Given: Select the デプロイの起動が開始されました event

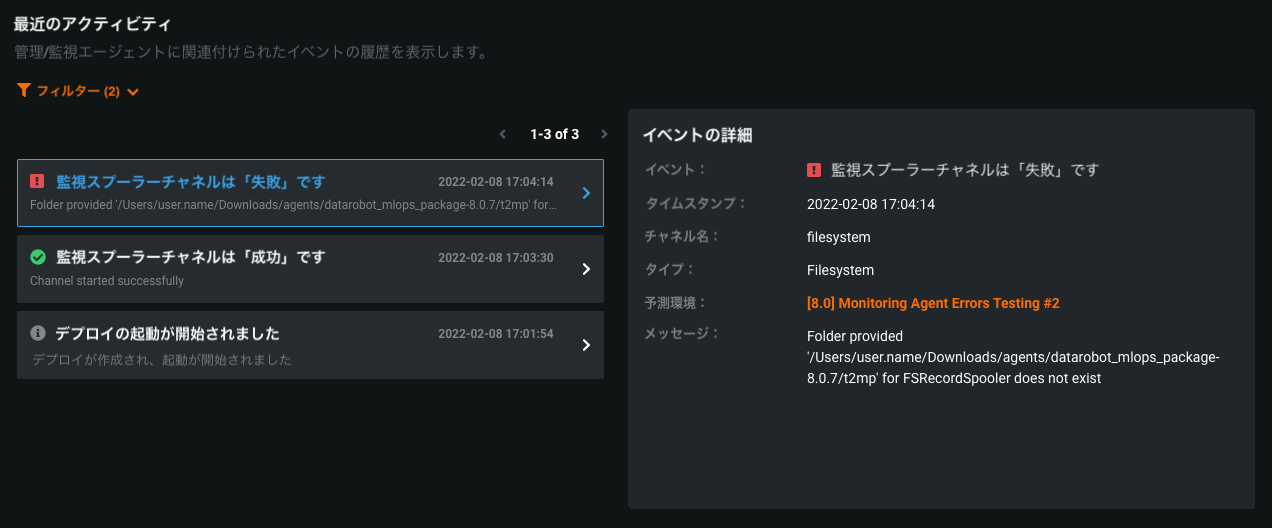Looking at the screenshot, I should pyautogui.click(x=167, y=333).
